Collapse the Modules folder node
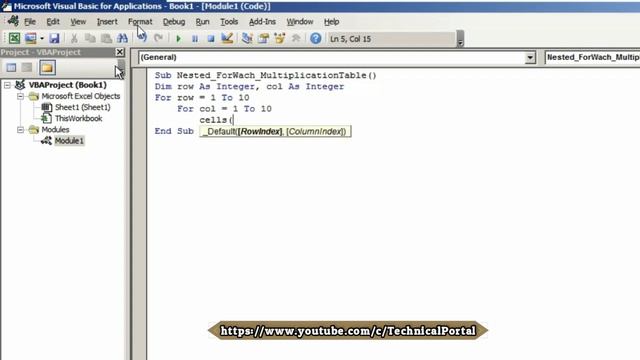The image size is (640, 360). pyautogui.click(x=20, y=130)
